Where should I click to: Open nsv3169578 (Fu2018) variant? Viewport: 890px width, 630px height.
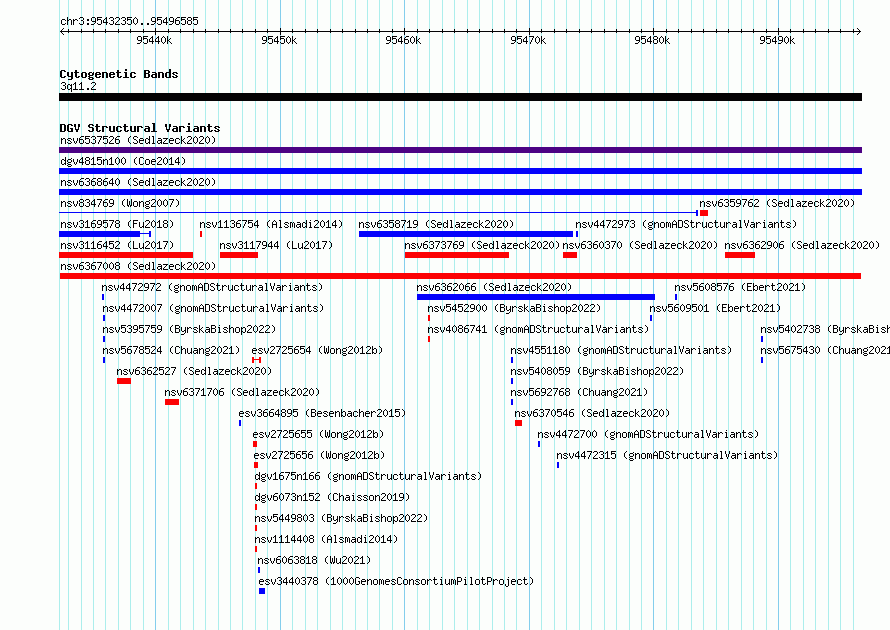coord(117,224)
